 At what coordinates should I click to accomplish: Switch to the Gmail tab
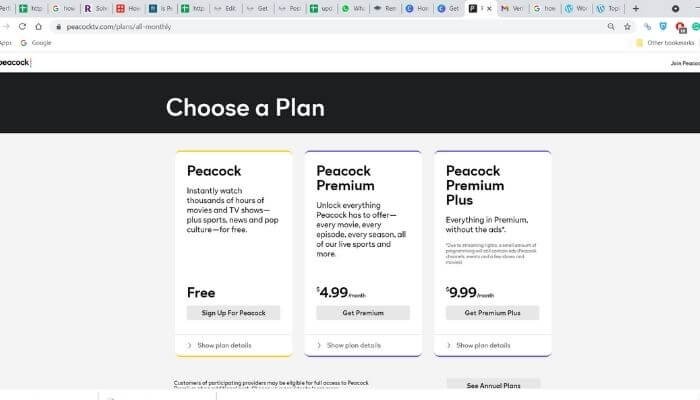512,8
